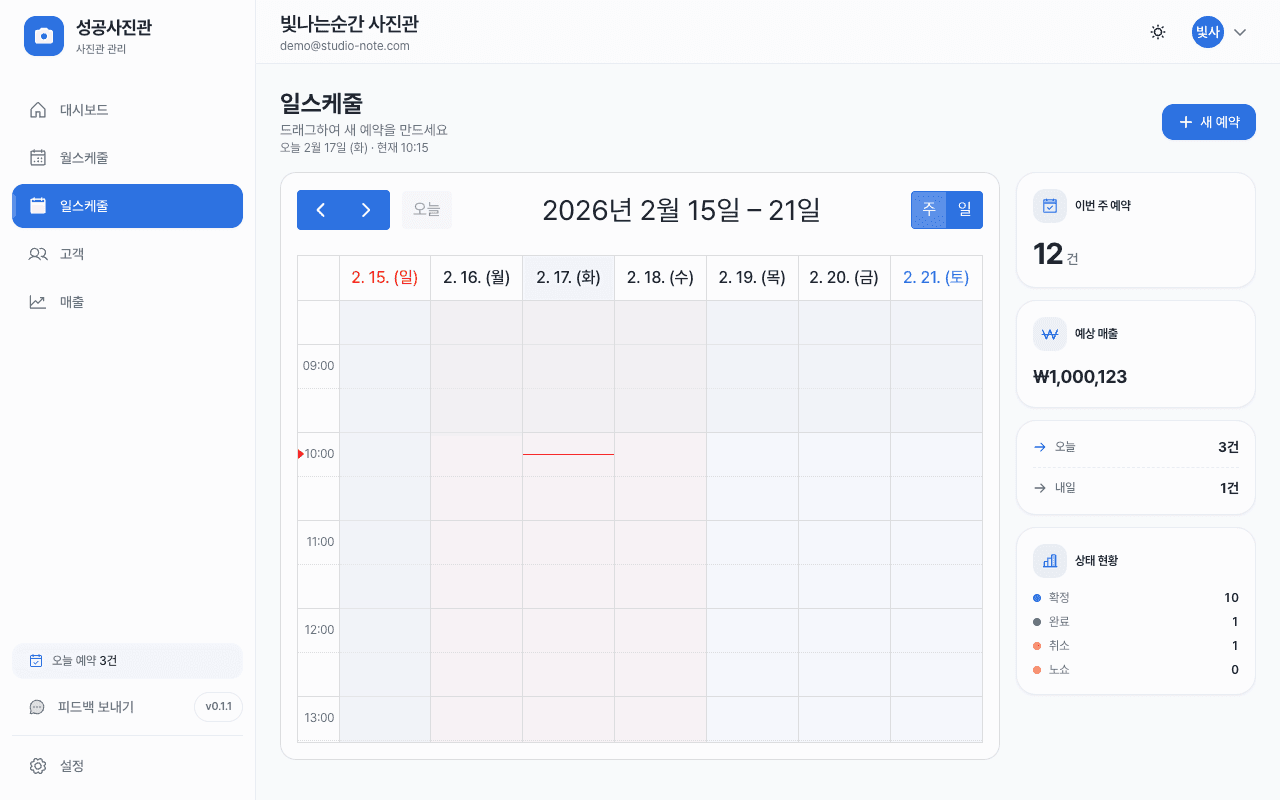The image size is (1280, 800).
Task: Open the 대시보드 home icon in sidebar
Action: [38, 110]
